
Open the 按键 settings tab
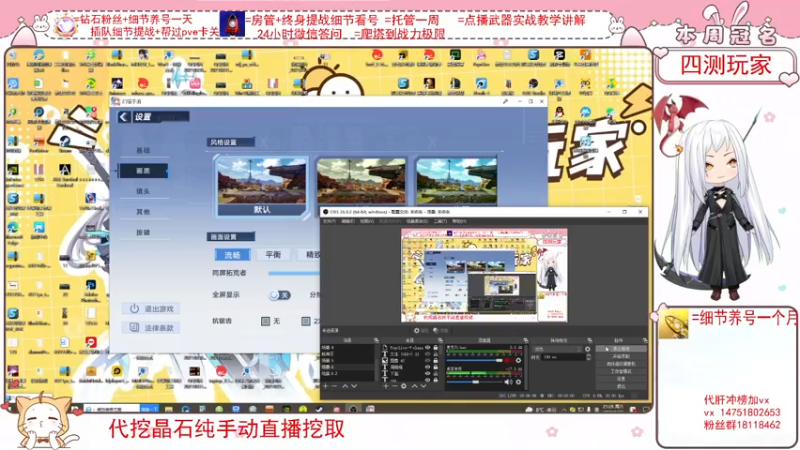click(x=143, y=232)
